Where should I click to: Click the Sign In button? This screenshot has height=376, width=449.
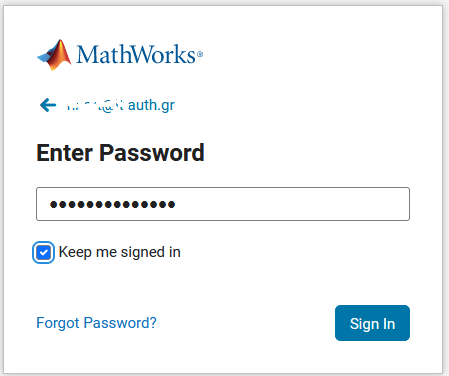(372, 323)
